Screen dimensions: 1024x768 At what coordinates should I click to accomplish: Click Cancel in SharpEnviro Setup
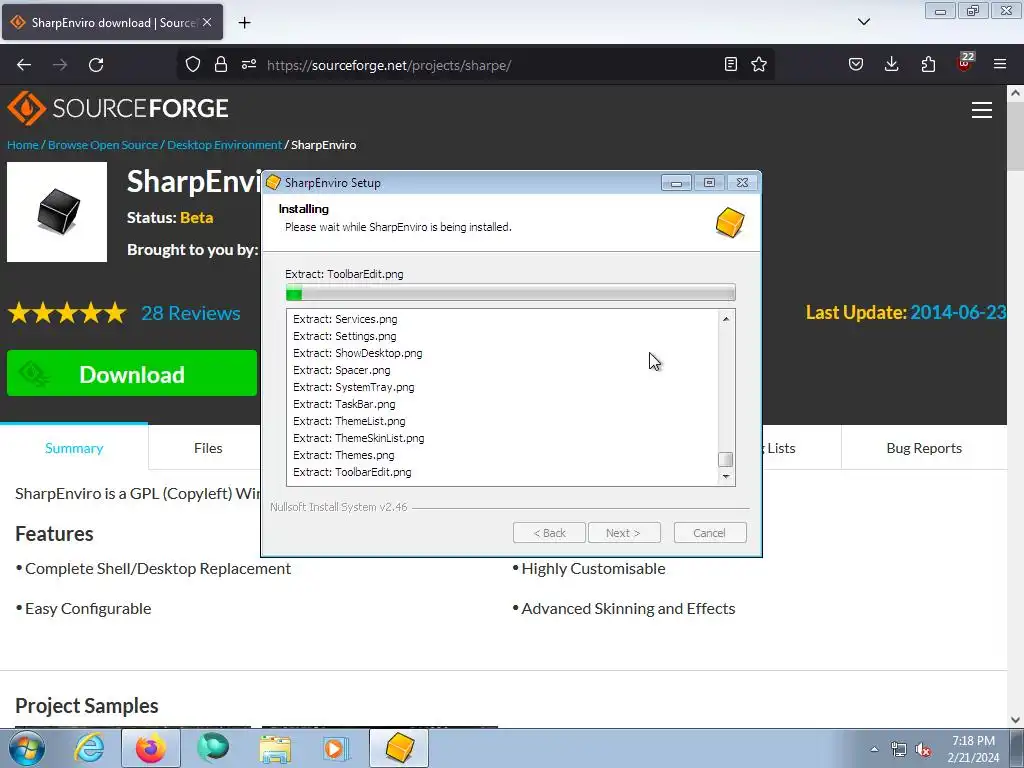tap(709, 533)
